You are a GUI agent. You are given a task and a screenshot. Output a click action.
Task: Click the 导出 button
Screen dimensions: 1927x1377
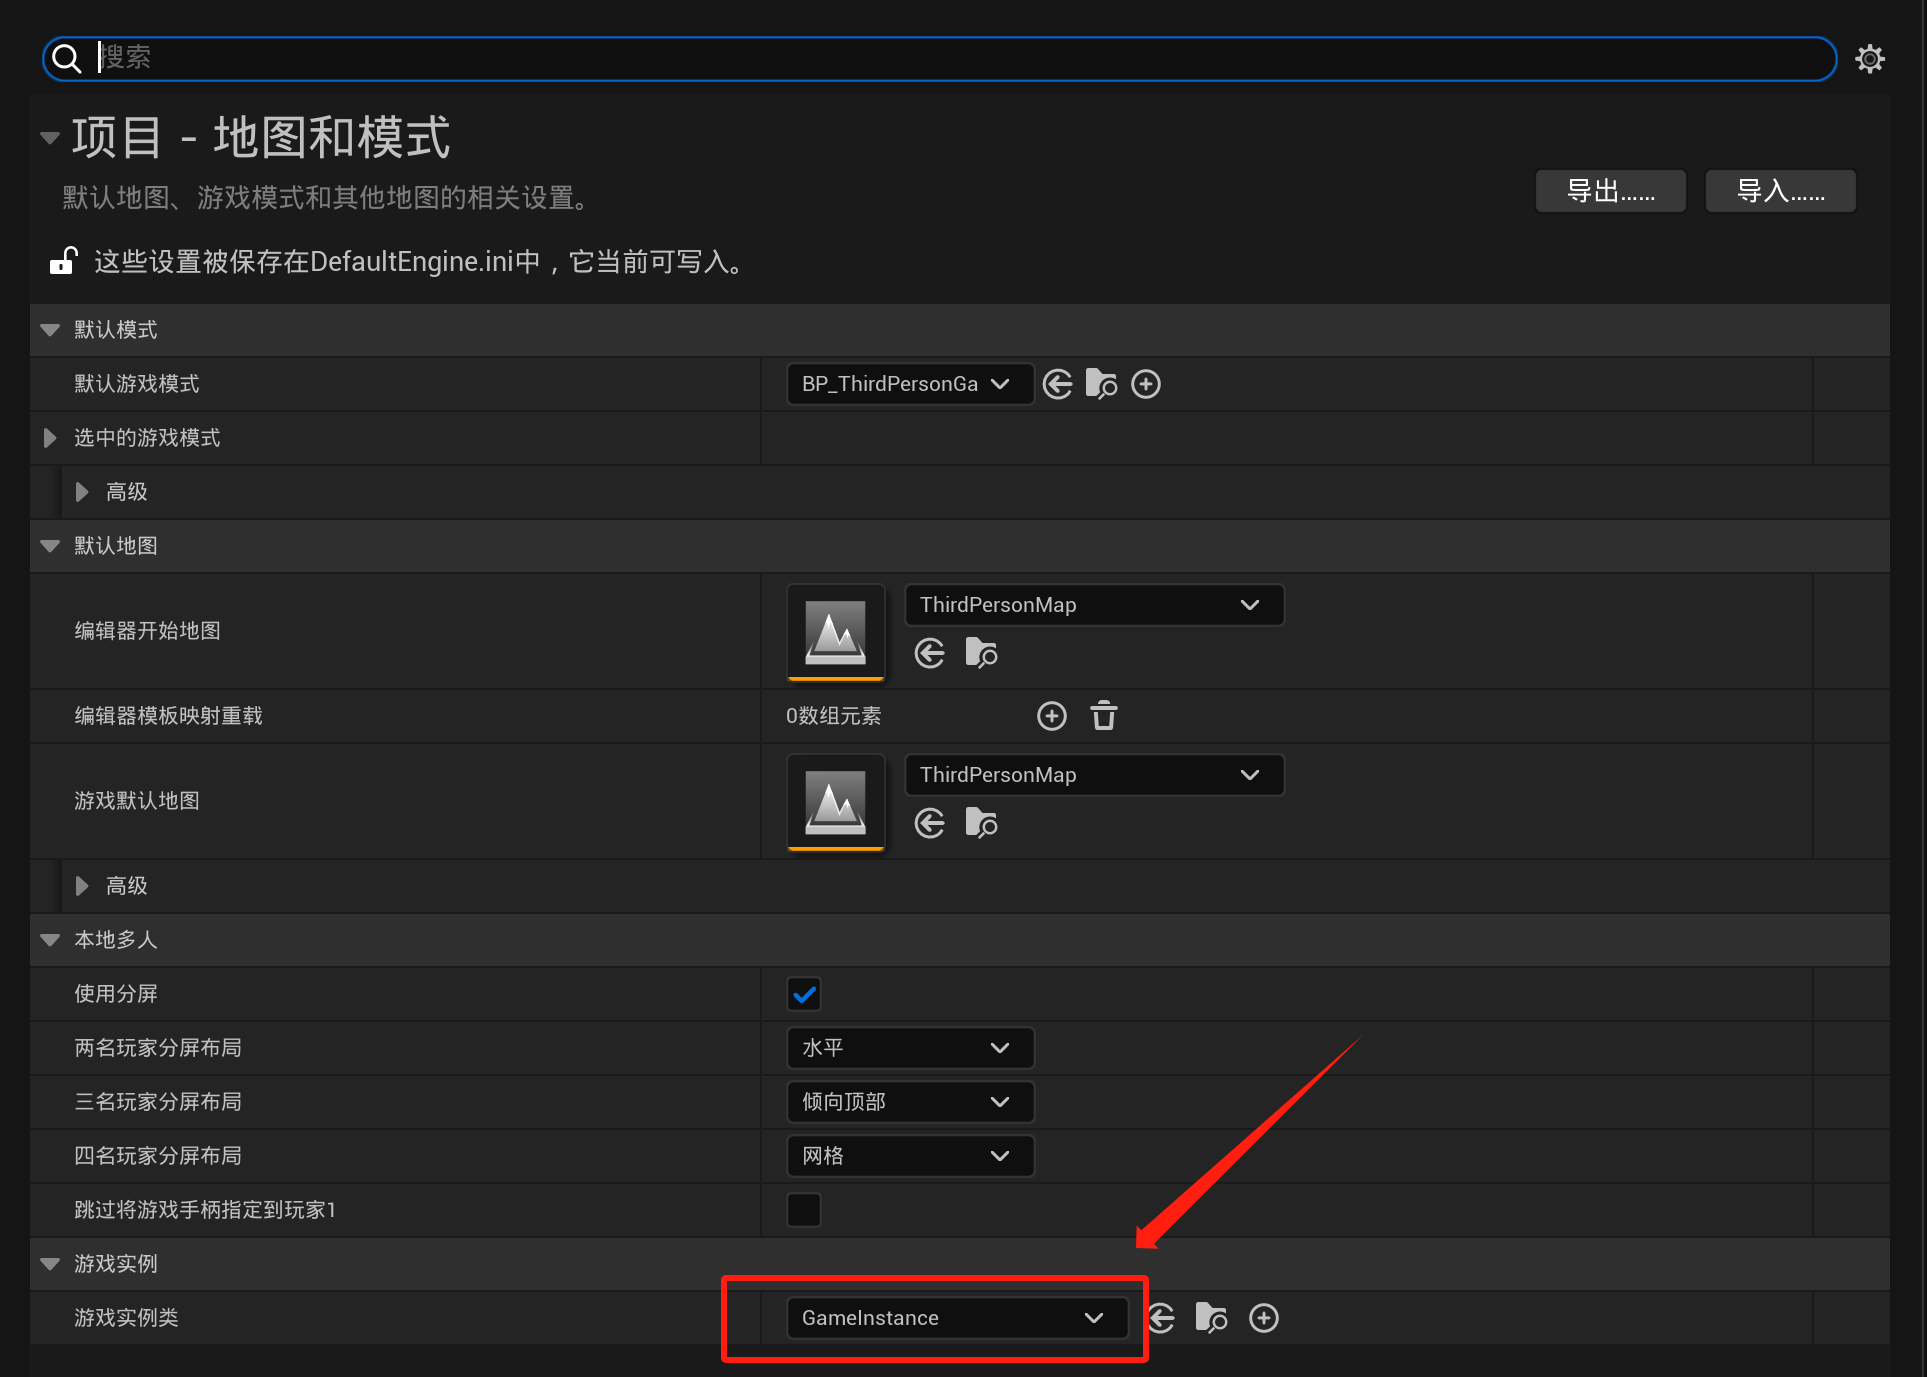point(1610,191)
